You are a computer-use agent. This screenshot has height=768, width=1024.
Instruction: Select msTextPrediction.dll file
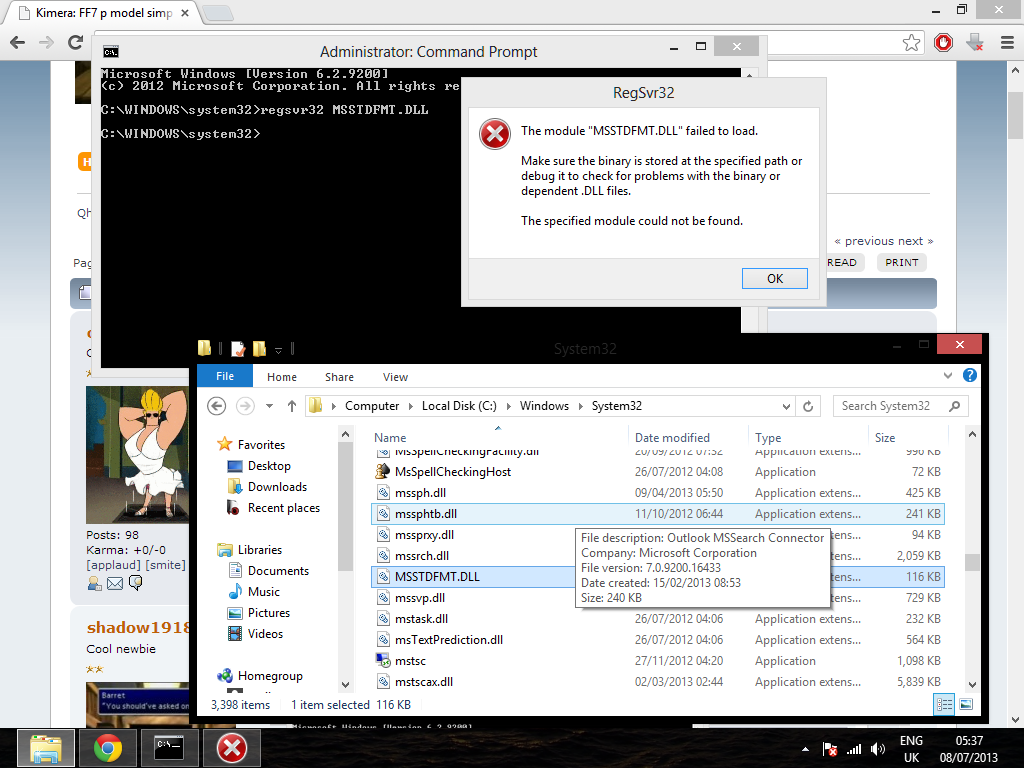point(658,639)
